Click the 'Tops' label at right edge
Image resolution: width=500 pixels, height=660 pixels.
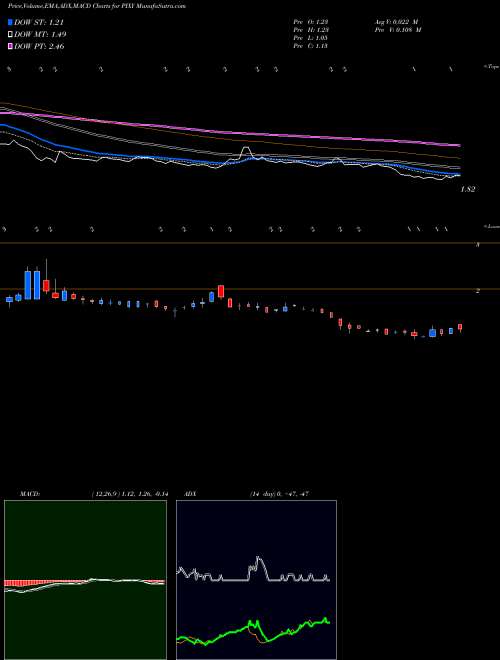click(x=492, y=67)
